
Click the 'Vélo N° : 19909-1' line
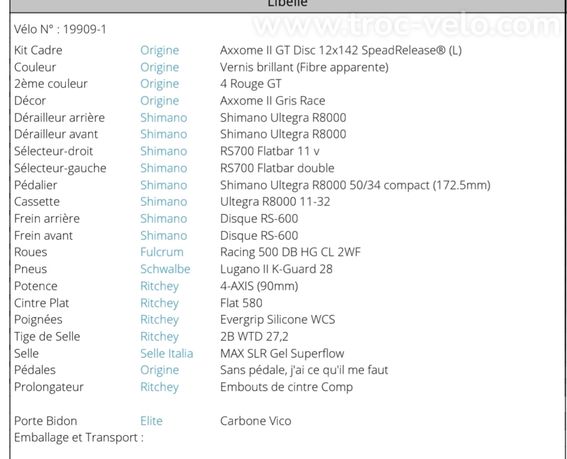pyautogui.click(x=60, y=29)
